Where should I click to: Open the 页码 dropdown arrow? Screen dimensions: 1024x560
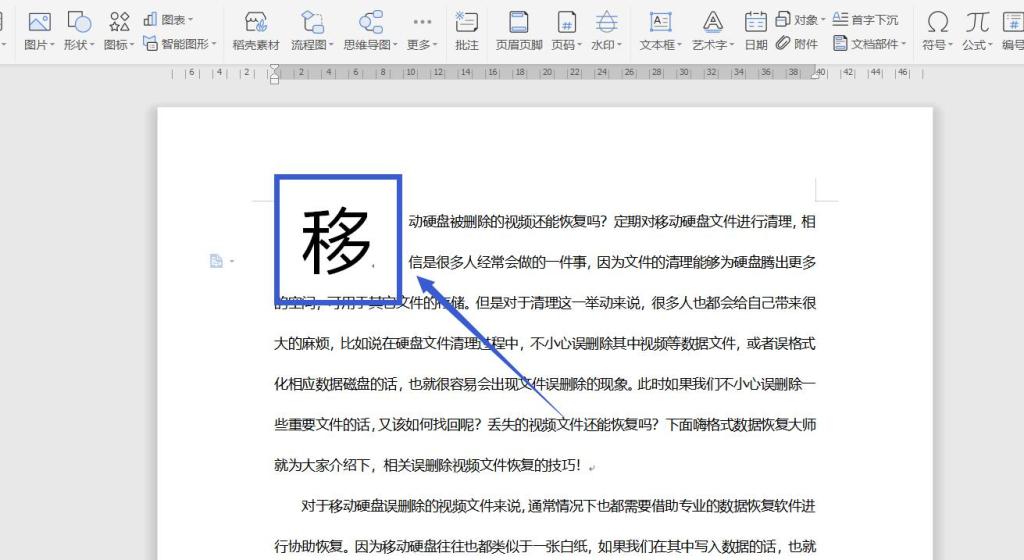click(579, 45)
